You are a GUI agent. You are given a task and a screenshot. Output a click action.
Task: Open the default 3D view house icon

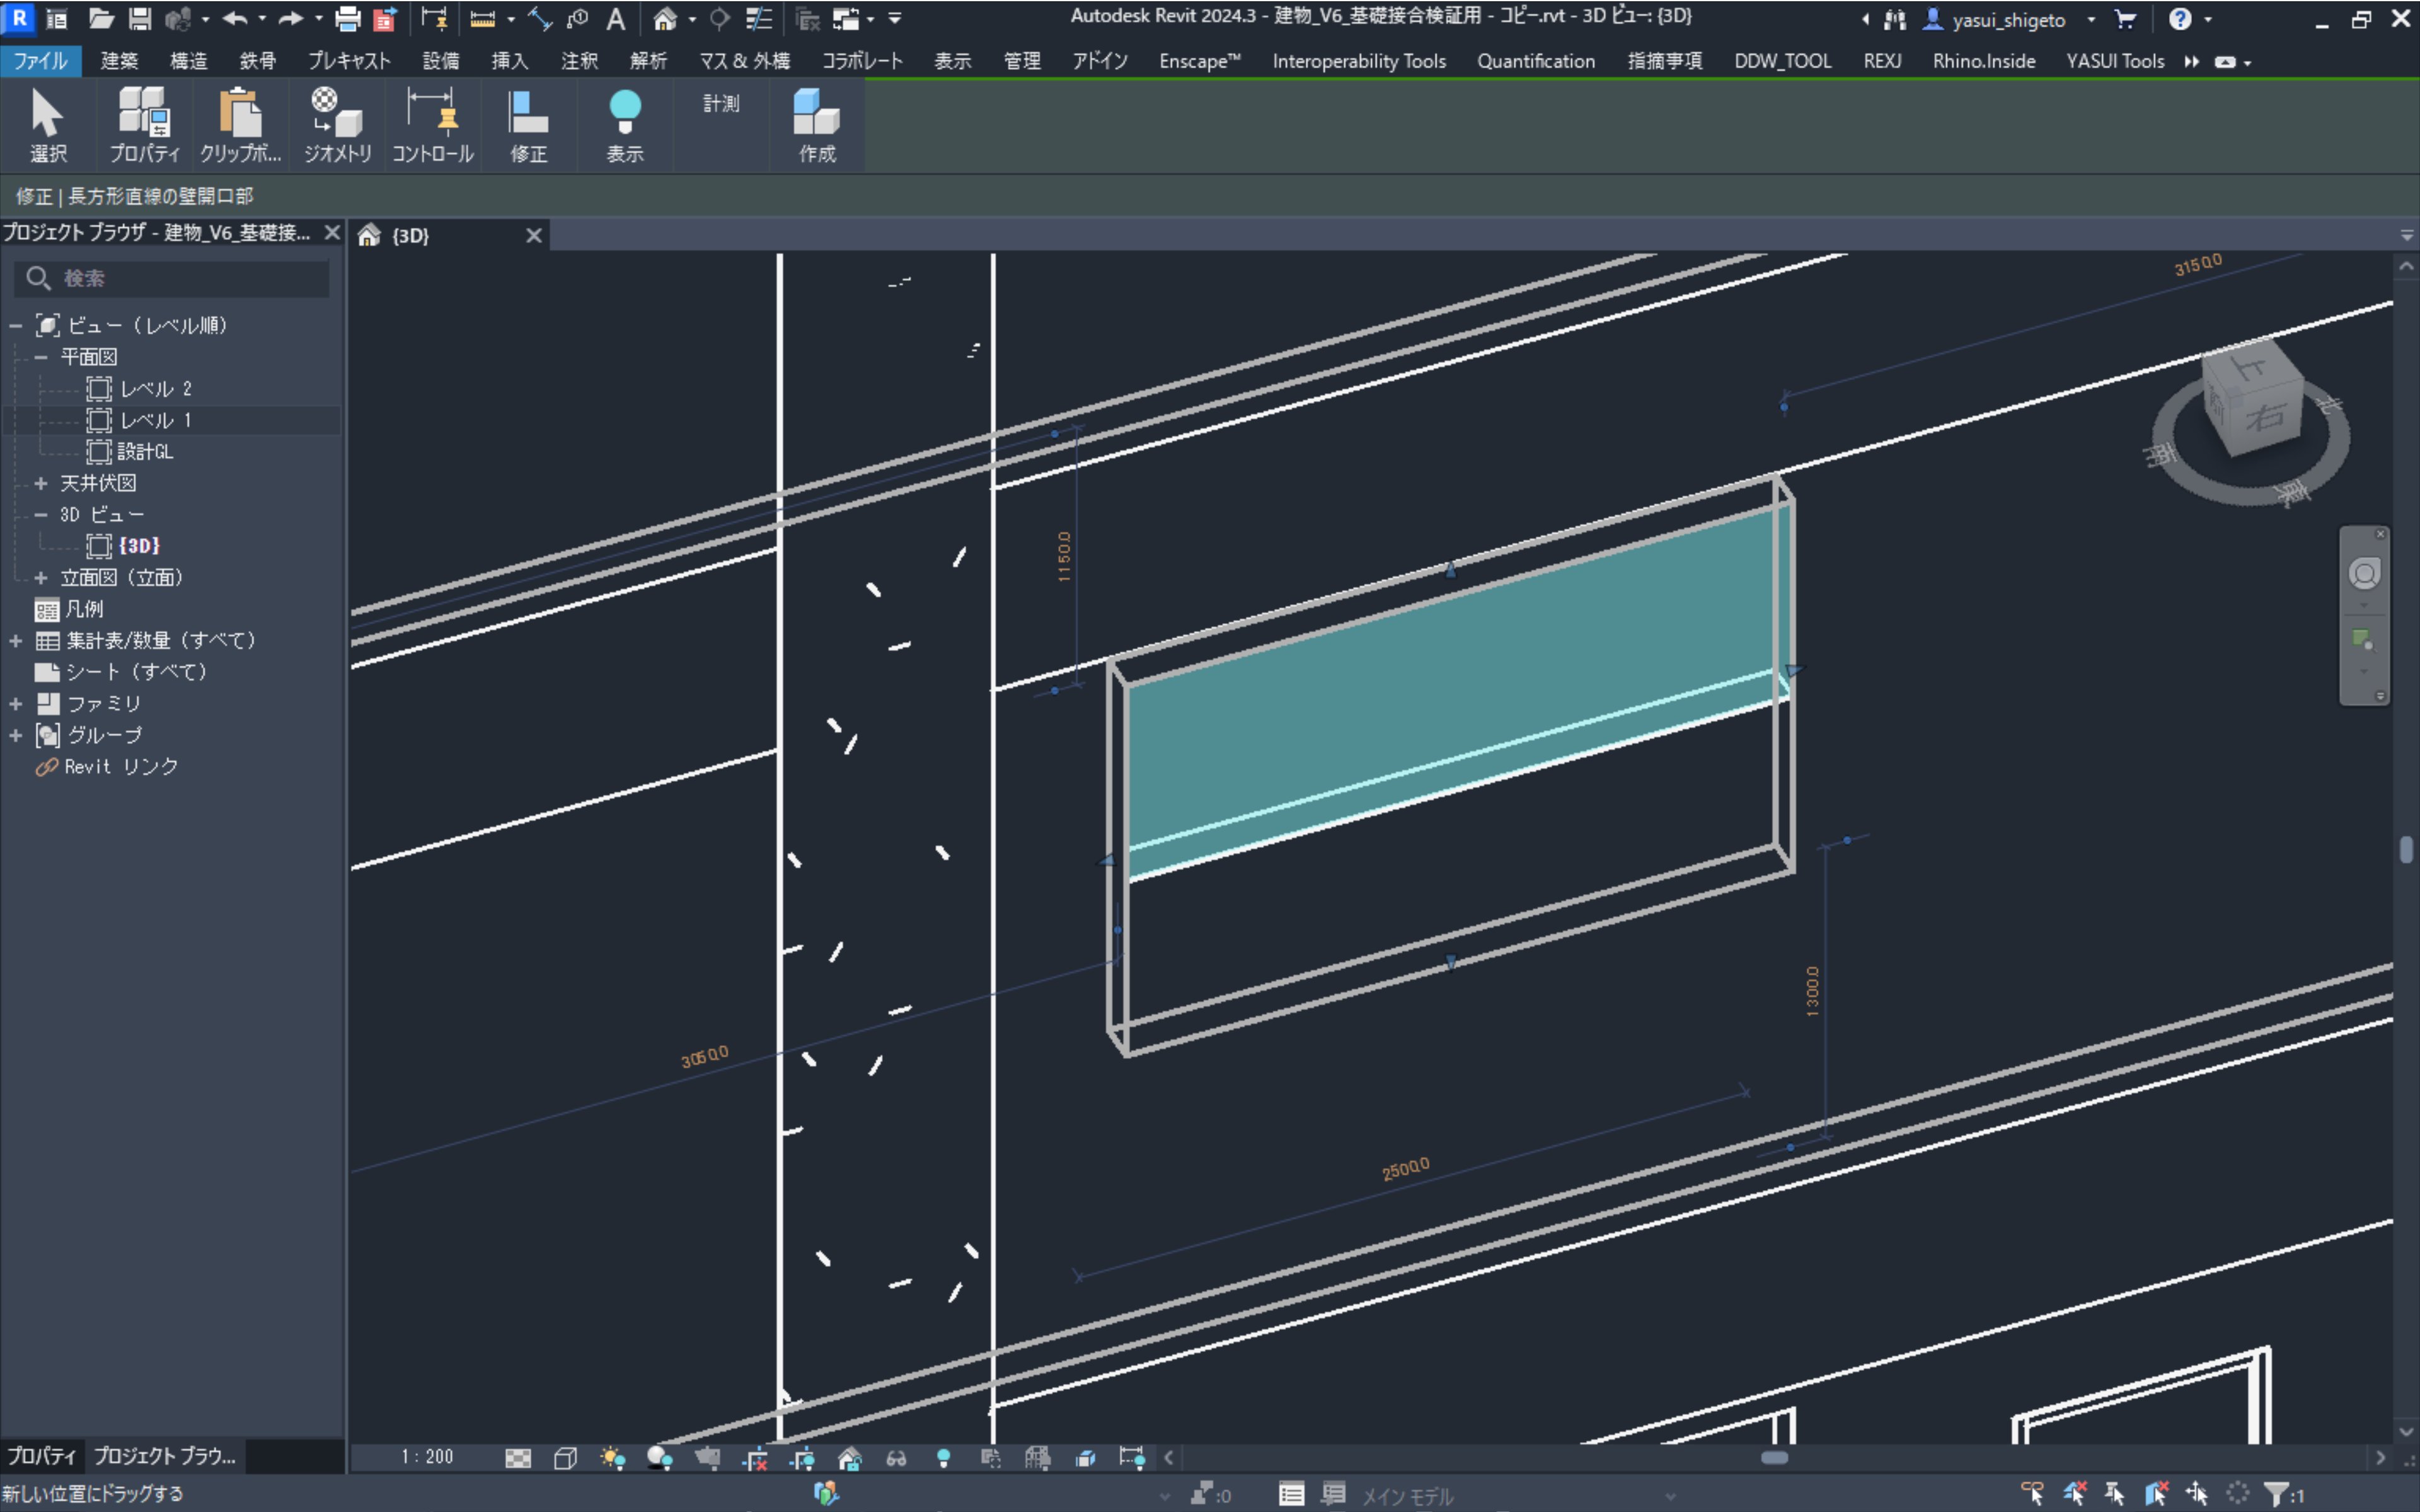click(x=665, y=18)
